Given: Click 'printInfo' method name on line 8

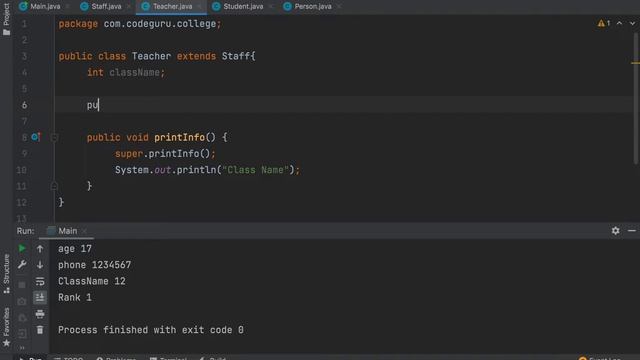Looking at the screenshot, I should (x=179, y=138).
